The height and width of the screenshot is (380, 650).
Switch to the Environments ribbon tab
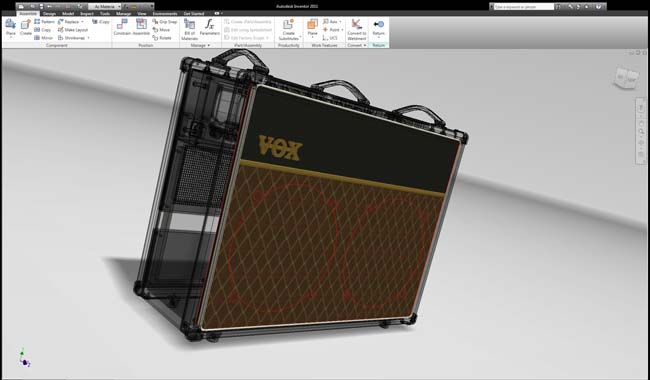coord(165,14)
